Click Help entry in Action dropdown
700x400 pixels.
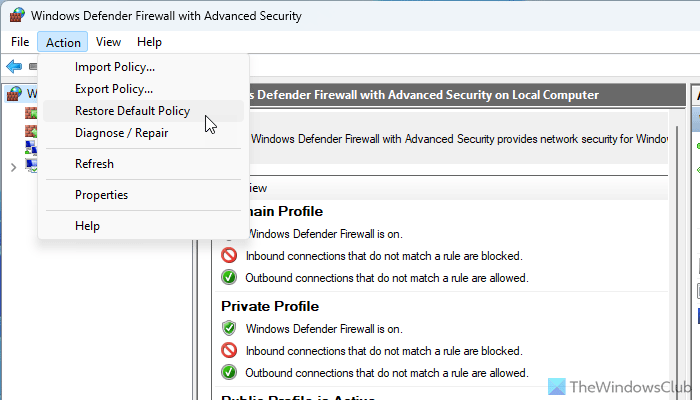[87, 226]
